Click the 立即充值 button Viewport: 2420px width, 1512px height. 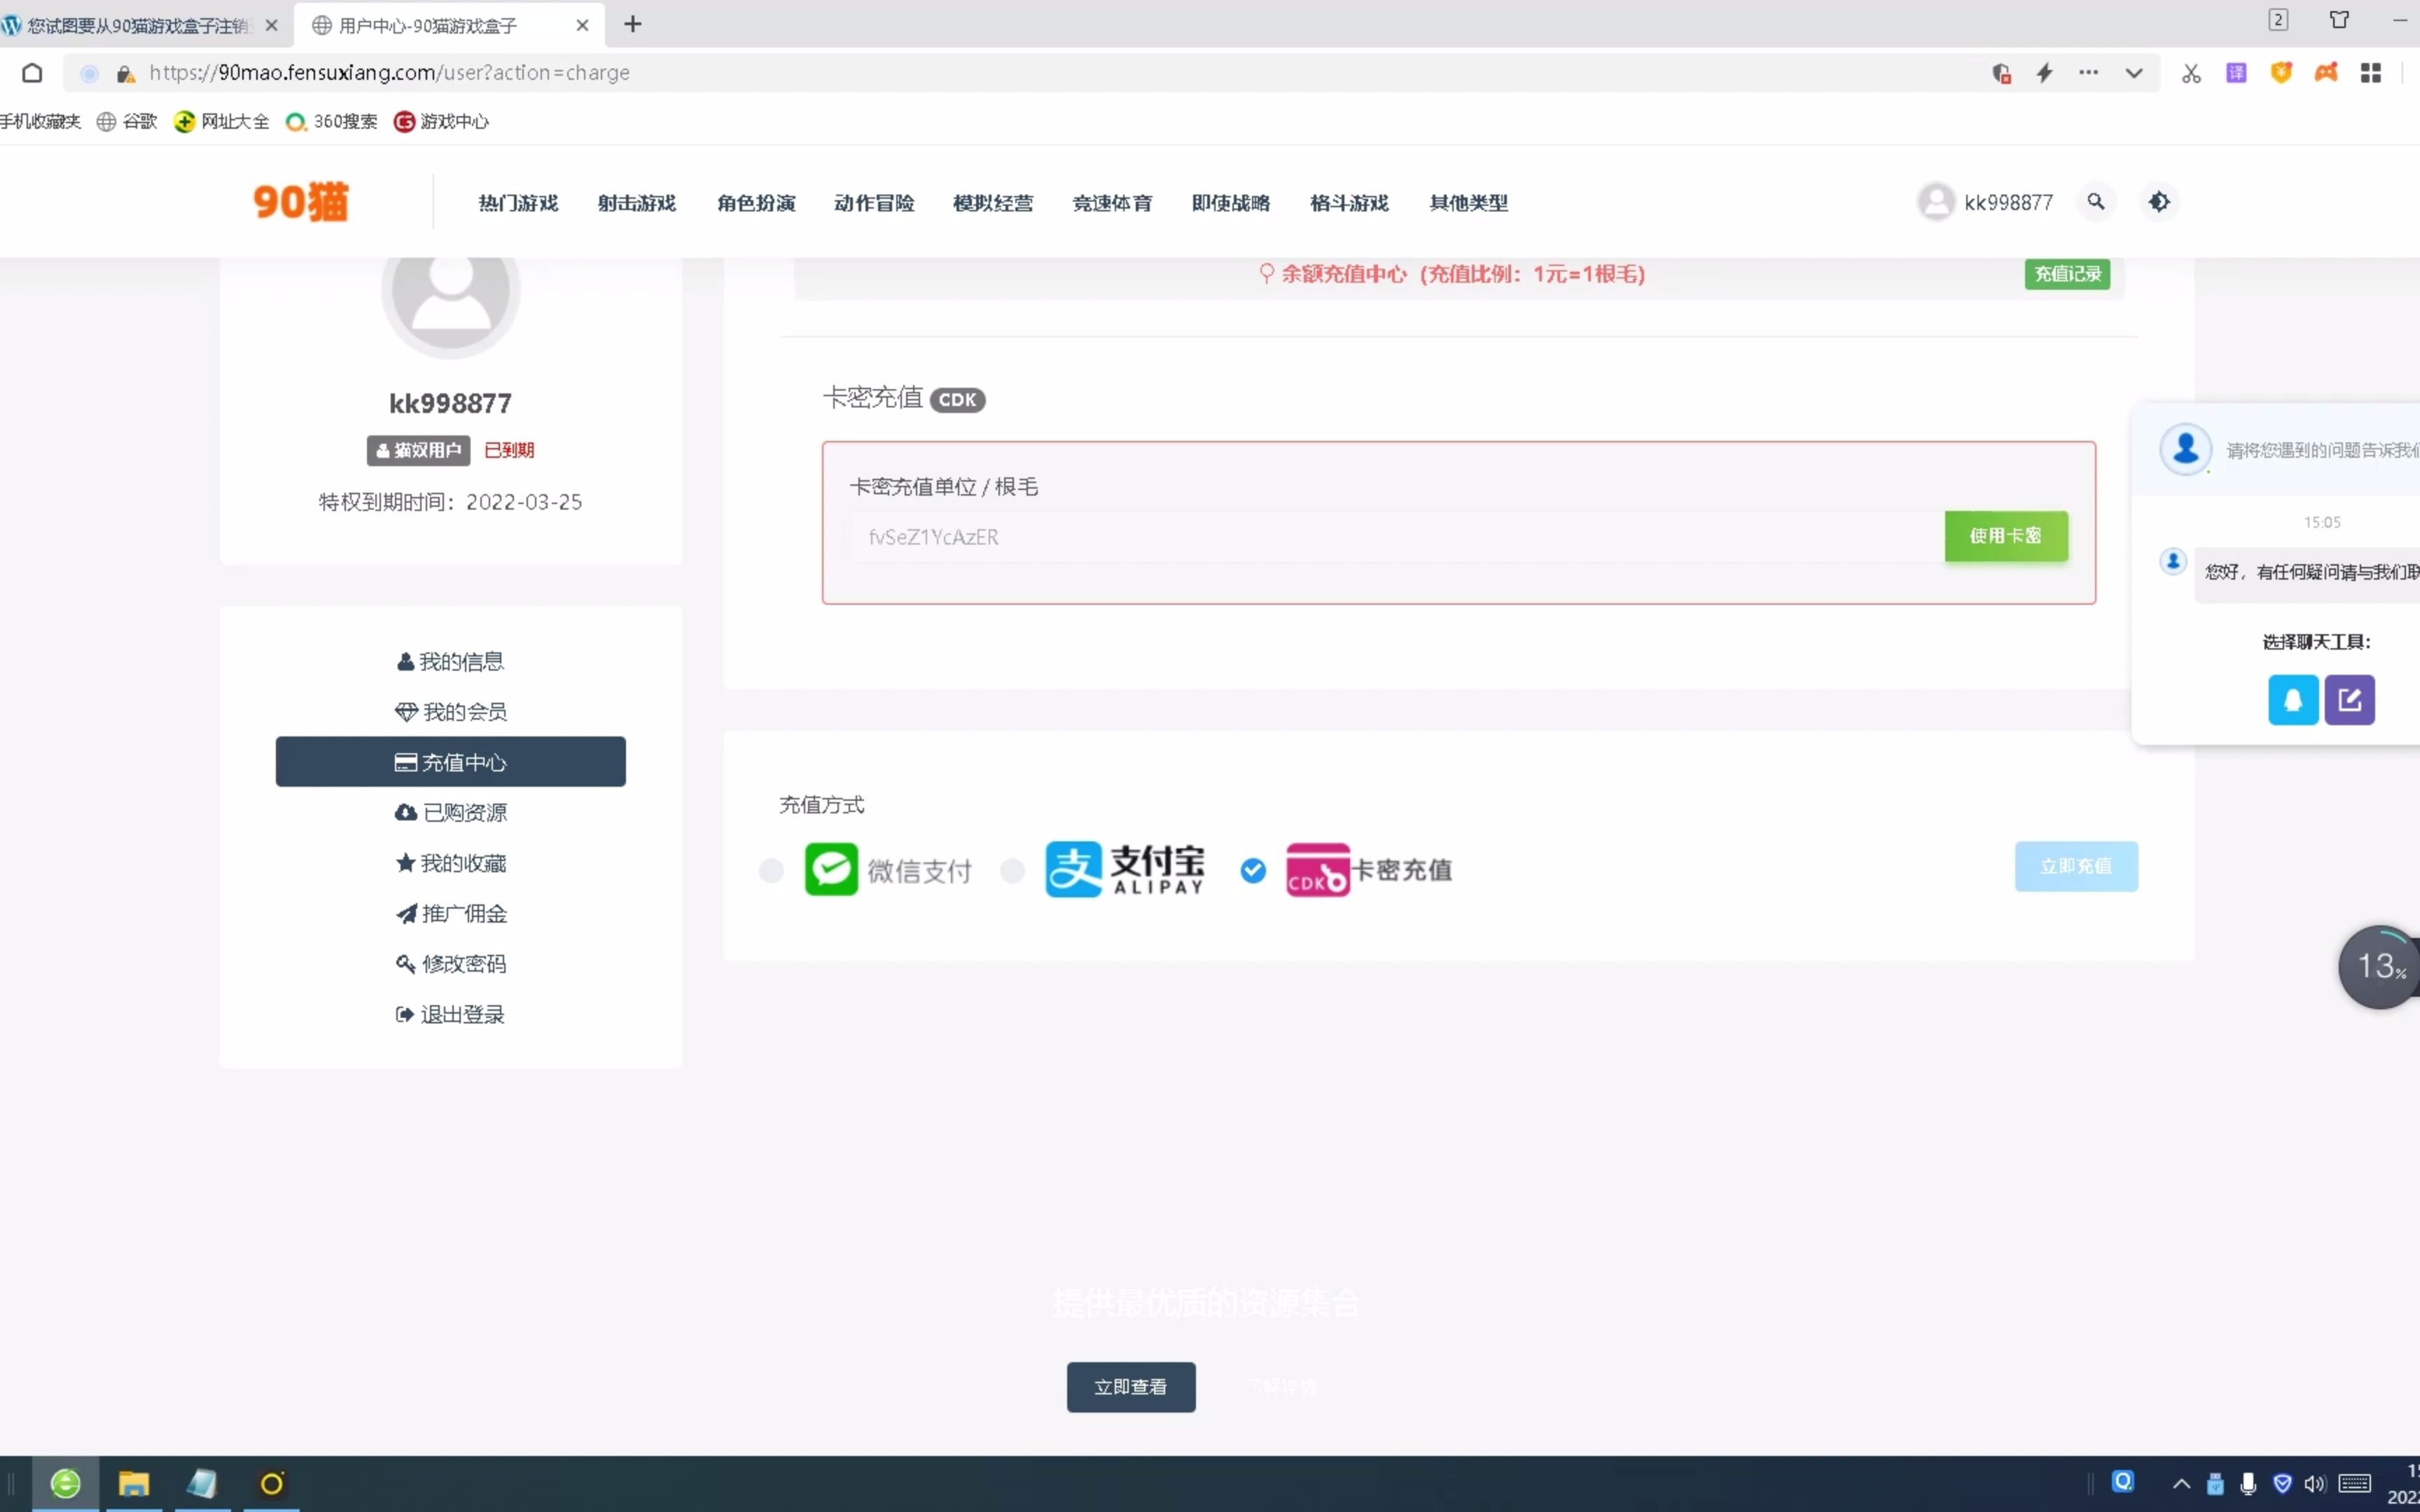click(x=2076, y=866)
